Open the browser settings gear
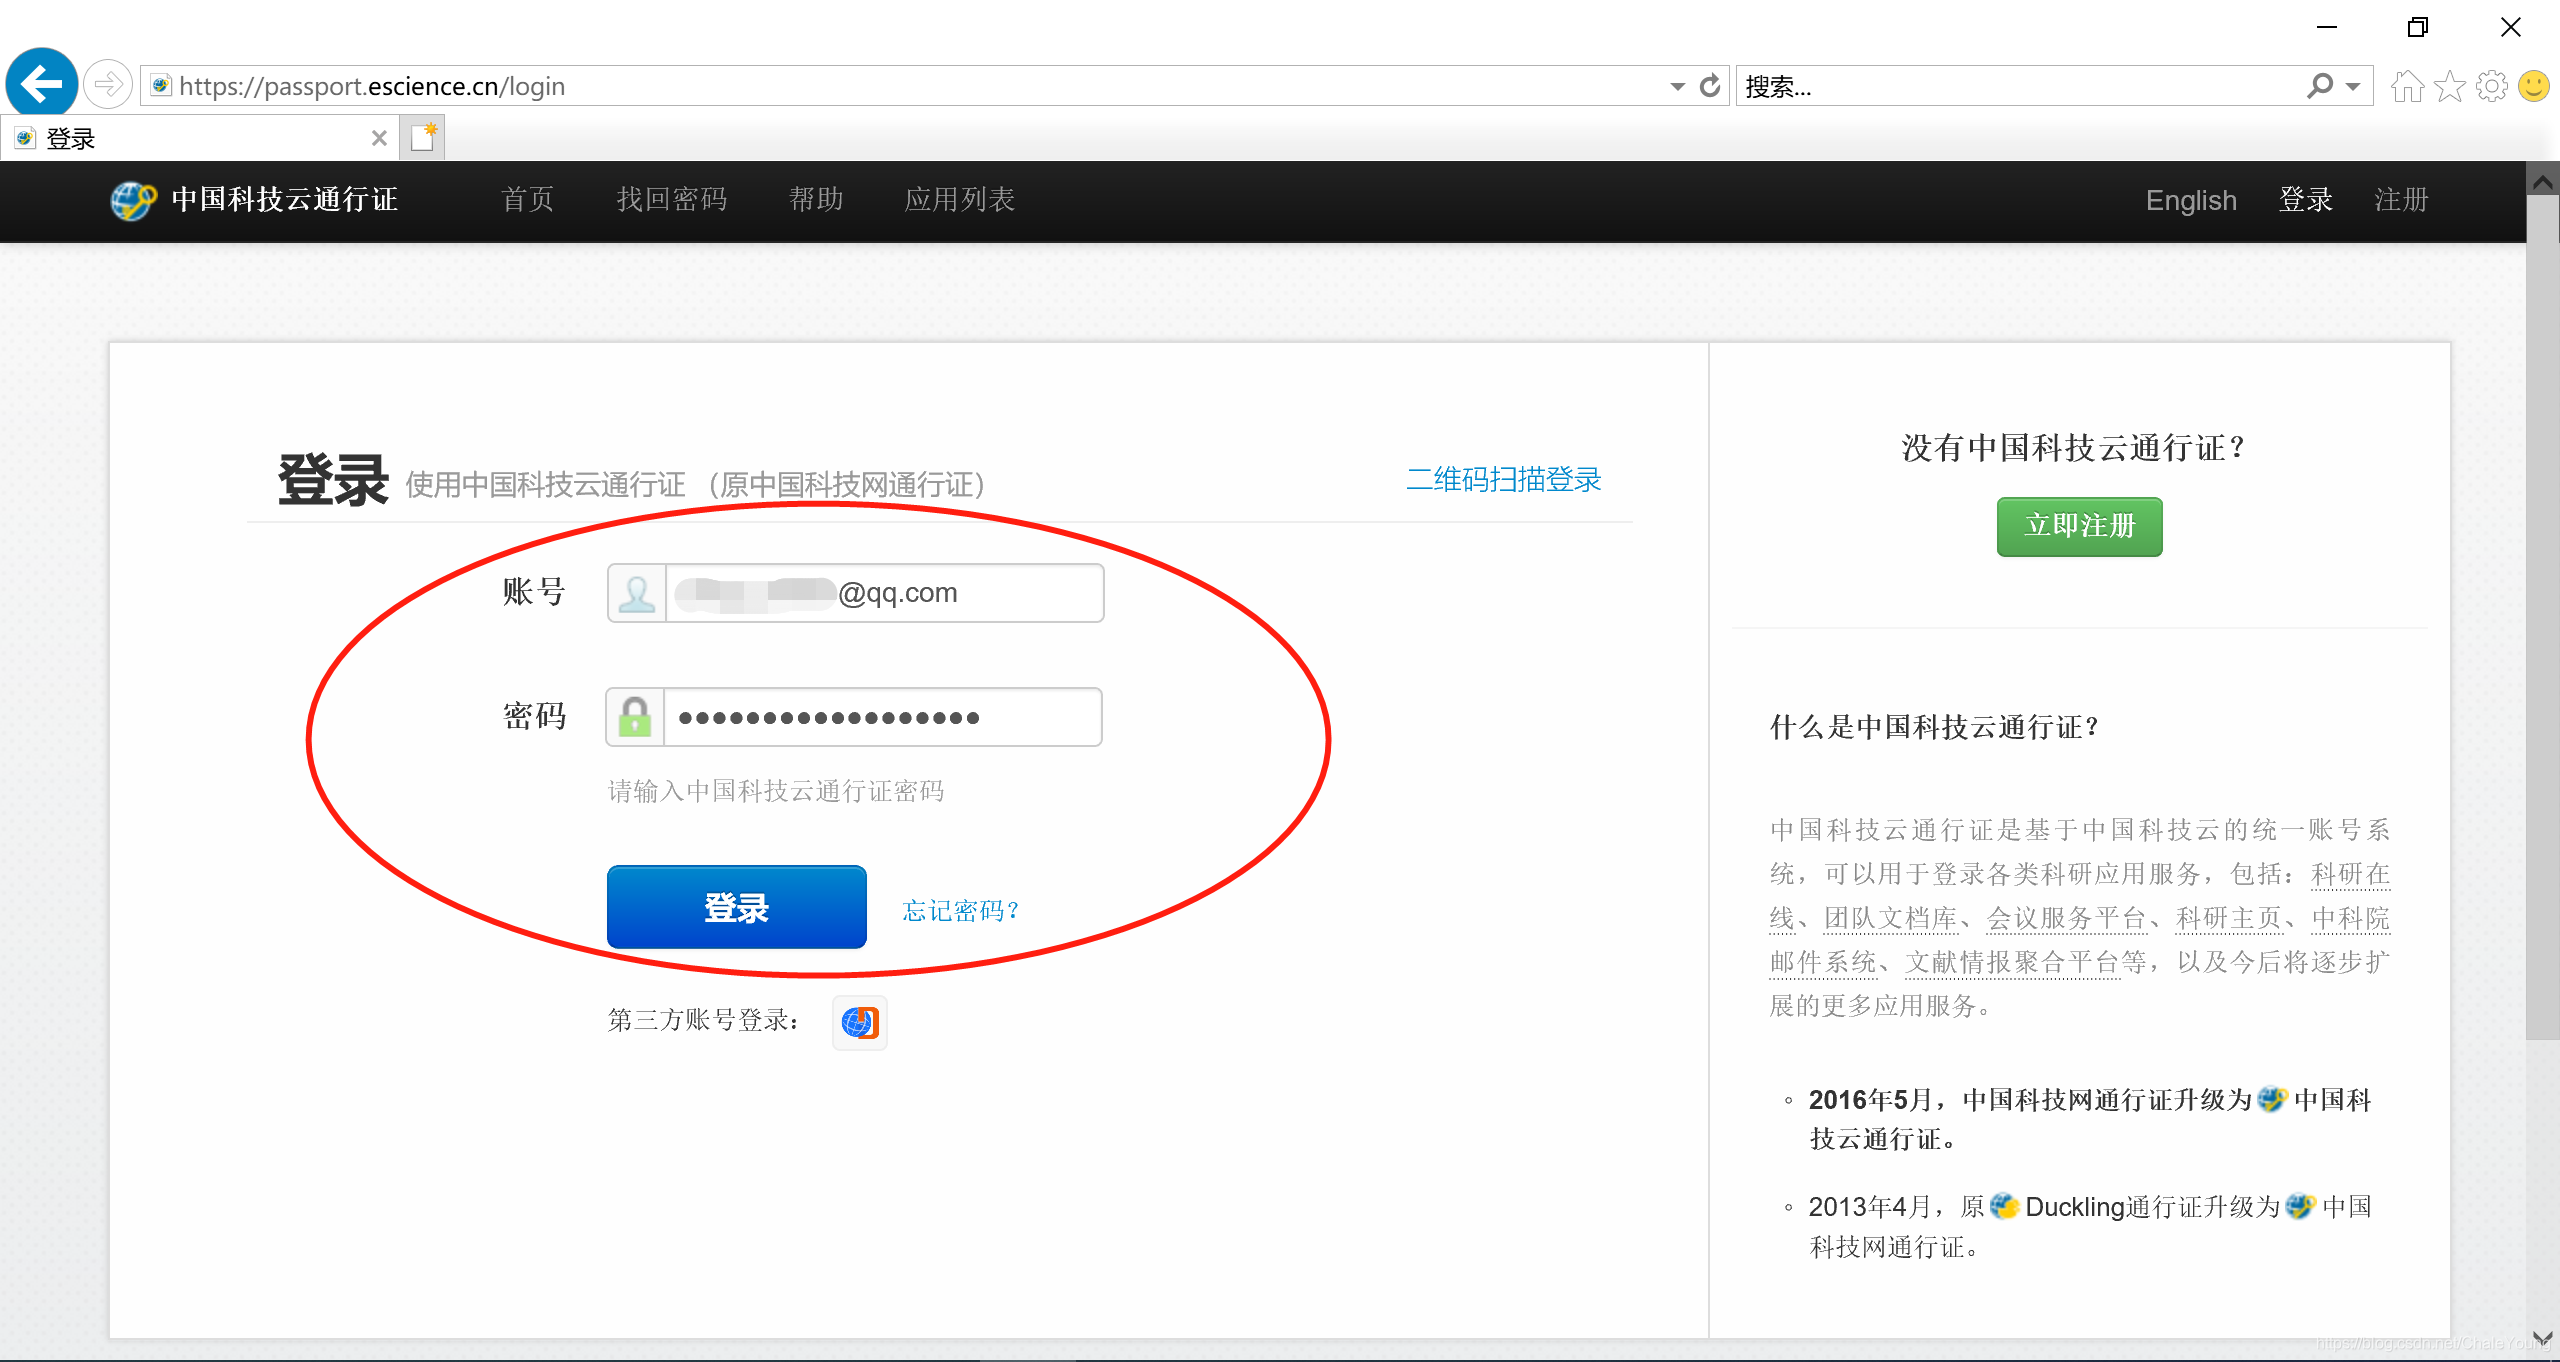This screenshot has width=2560, height=1362. (2491, 87)
